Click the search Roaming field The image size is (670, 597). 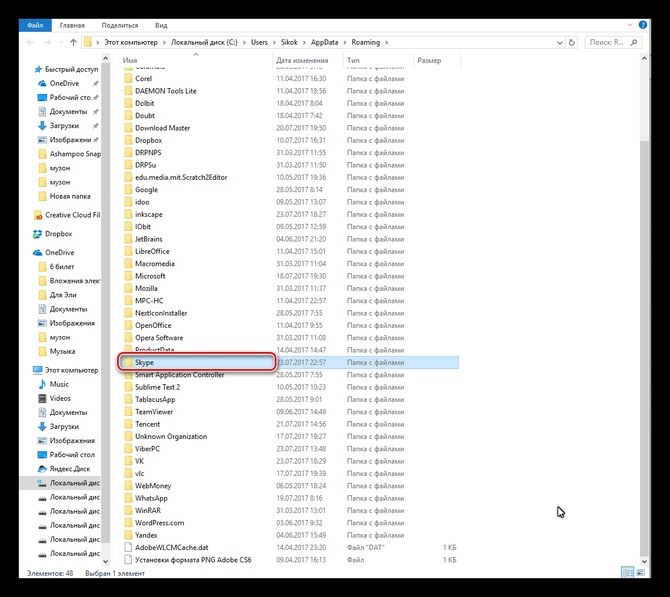tap(613, 42)
